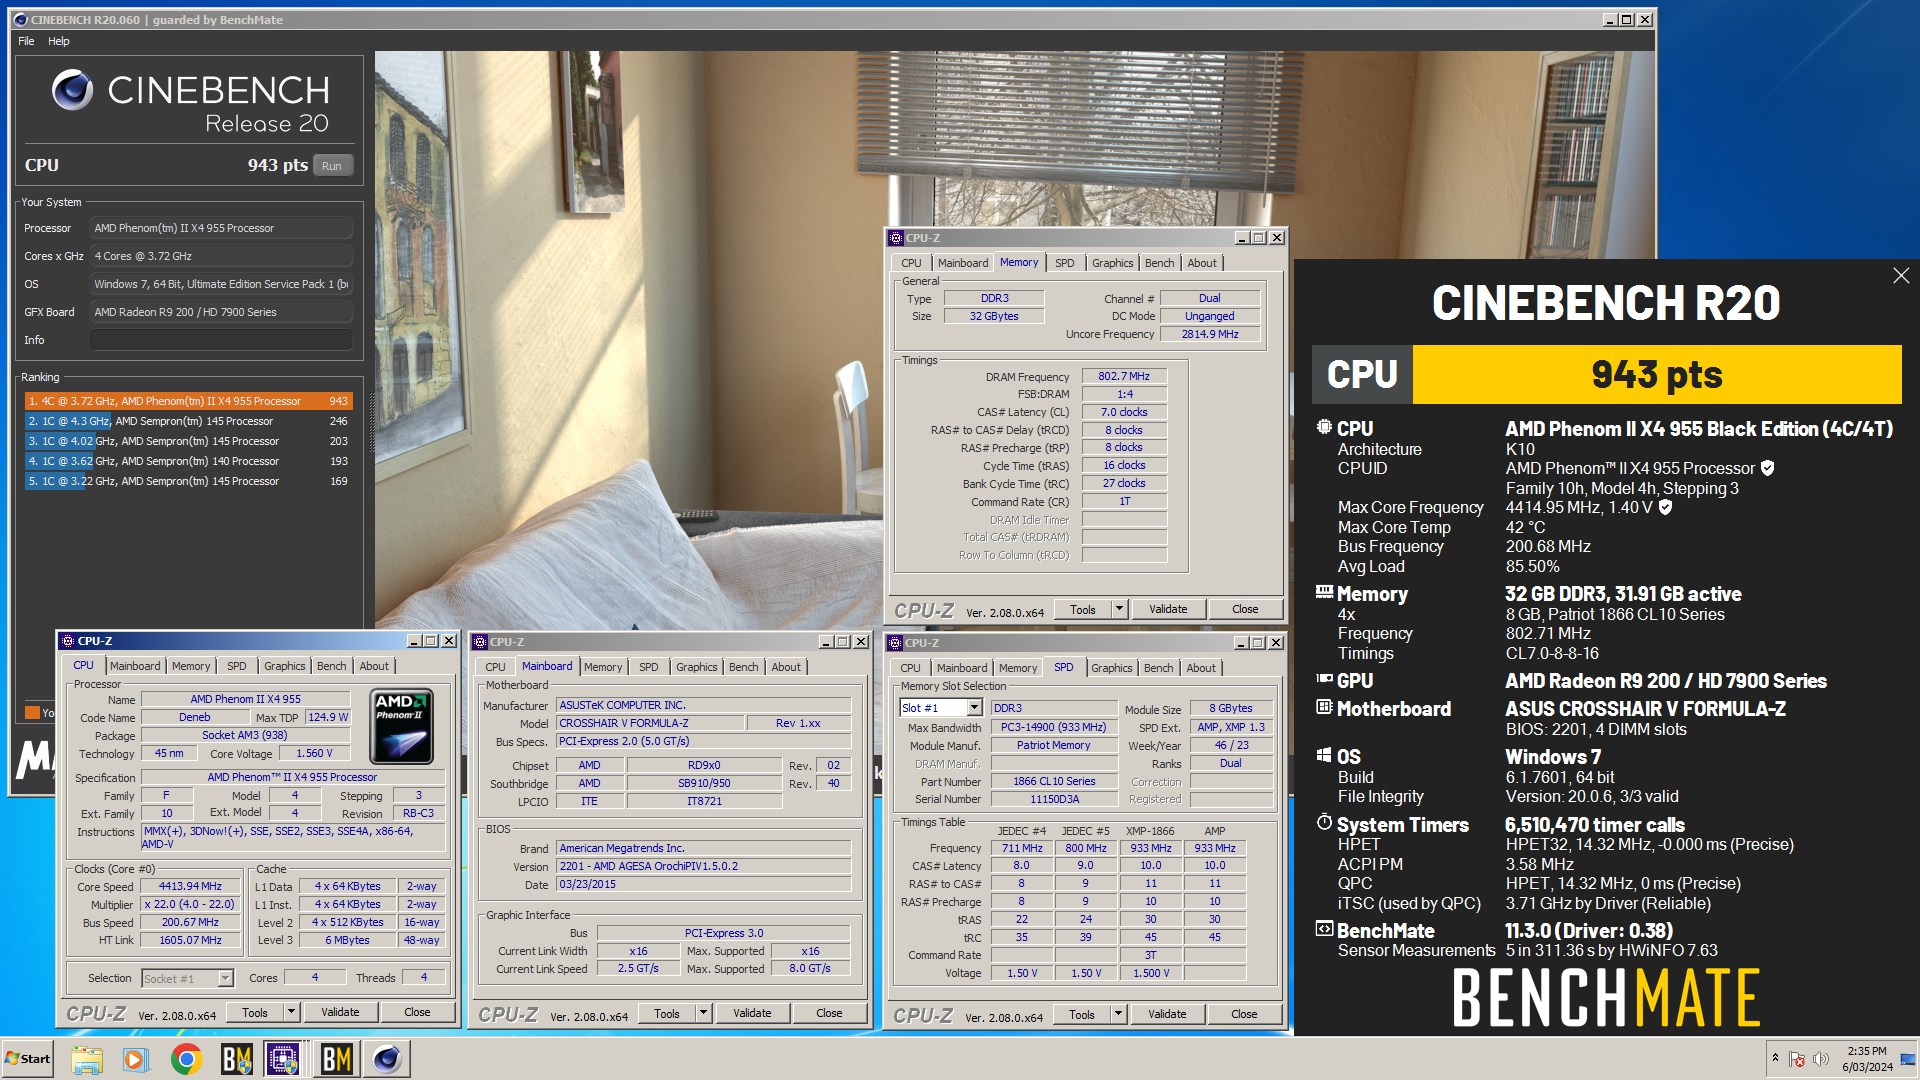Image resolution: width=1920 pixels, height=1080 pixels.
Task: Open Windows Explorer from the taskbar
Action: [x=87, y=1059]
